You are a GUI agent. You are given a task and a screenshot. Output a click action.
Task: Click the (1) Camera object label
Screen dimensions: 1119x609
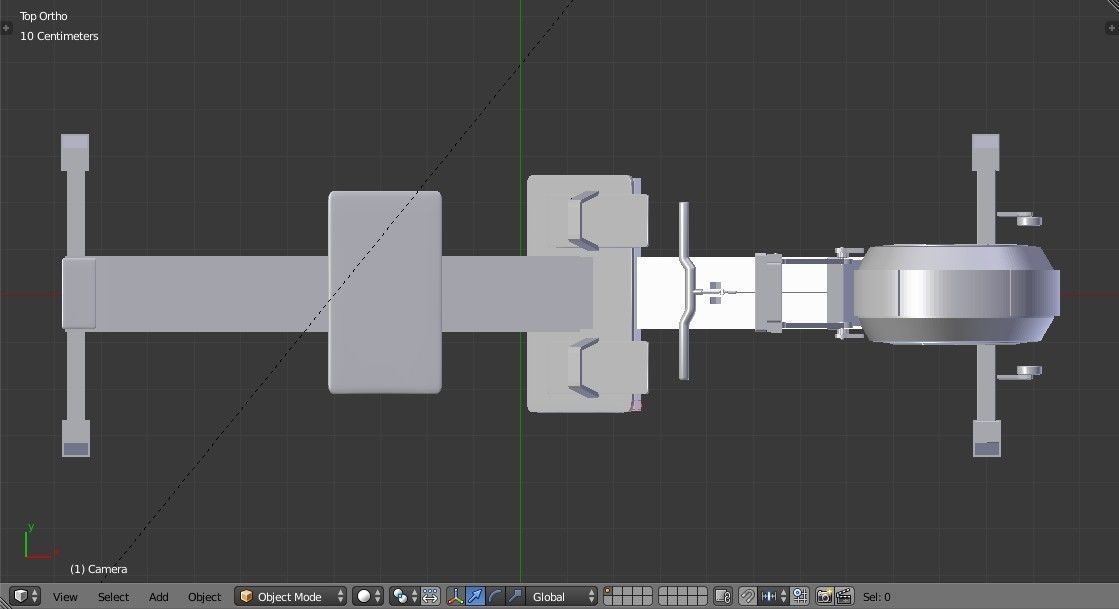pos(98,569)
